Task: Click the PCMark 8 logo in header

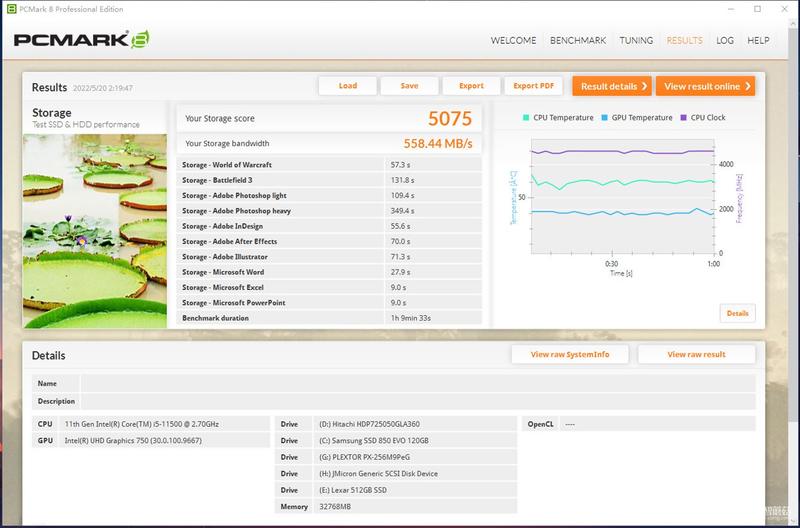Action: (82, 40)
